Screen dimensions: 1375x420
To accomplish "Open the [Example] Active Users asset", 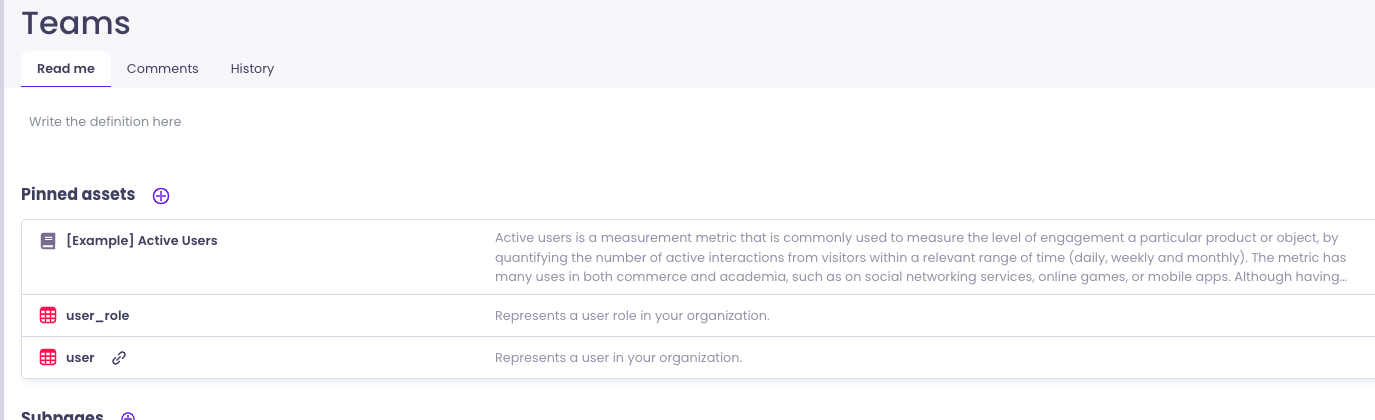I will tap(141, 241).
